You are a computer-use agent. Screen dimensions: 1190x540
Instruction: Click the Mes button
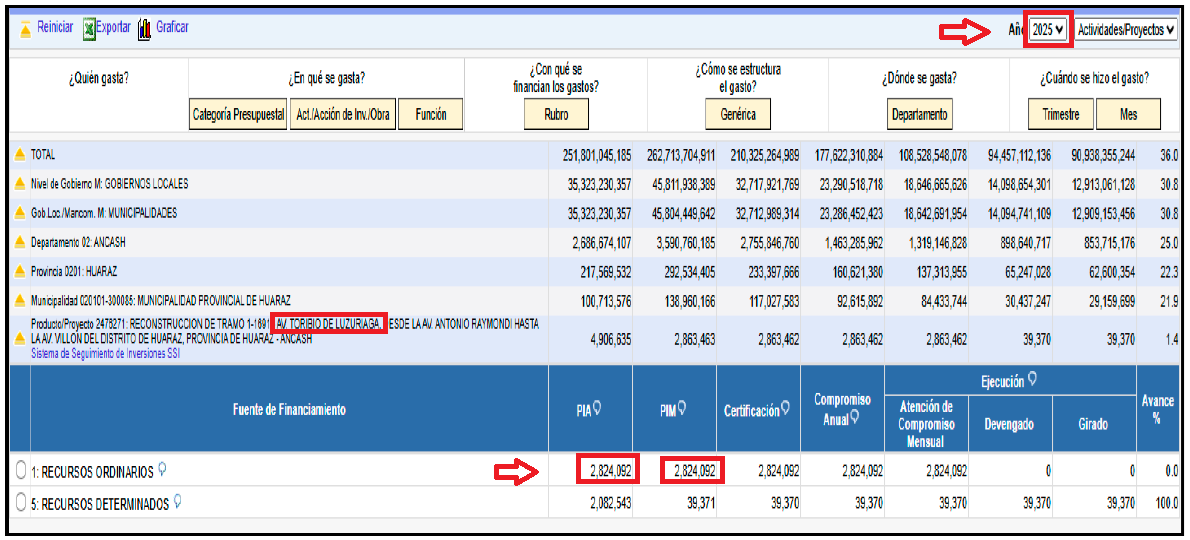pos(1129,115)
